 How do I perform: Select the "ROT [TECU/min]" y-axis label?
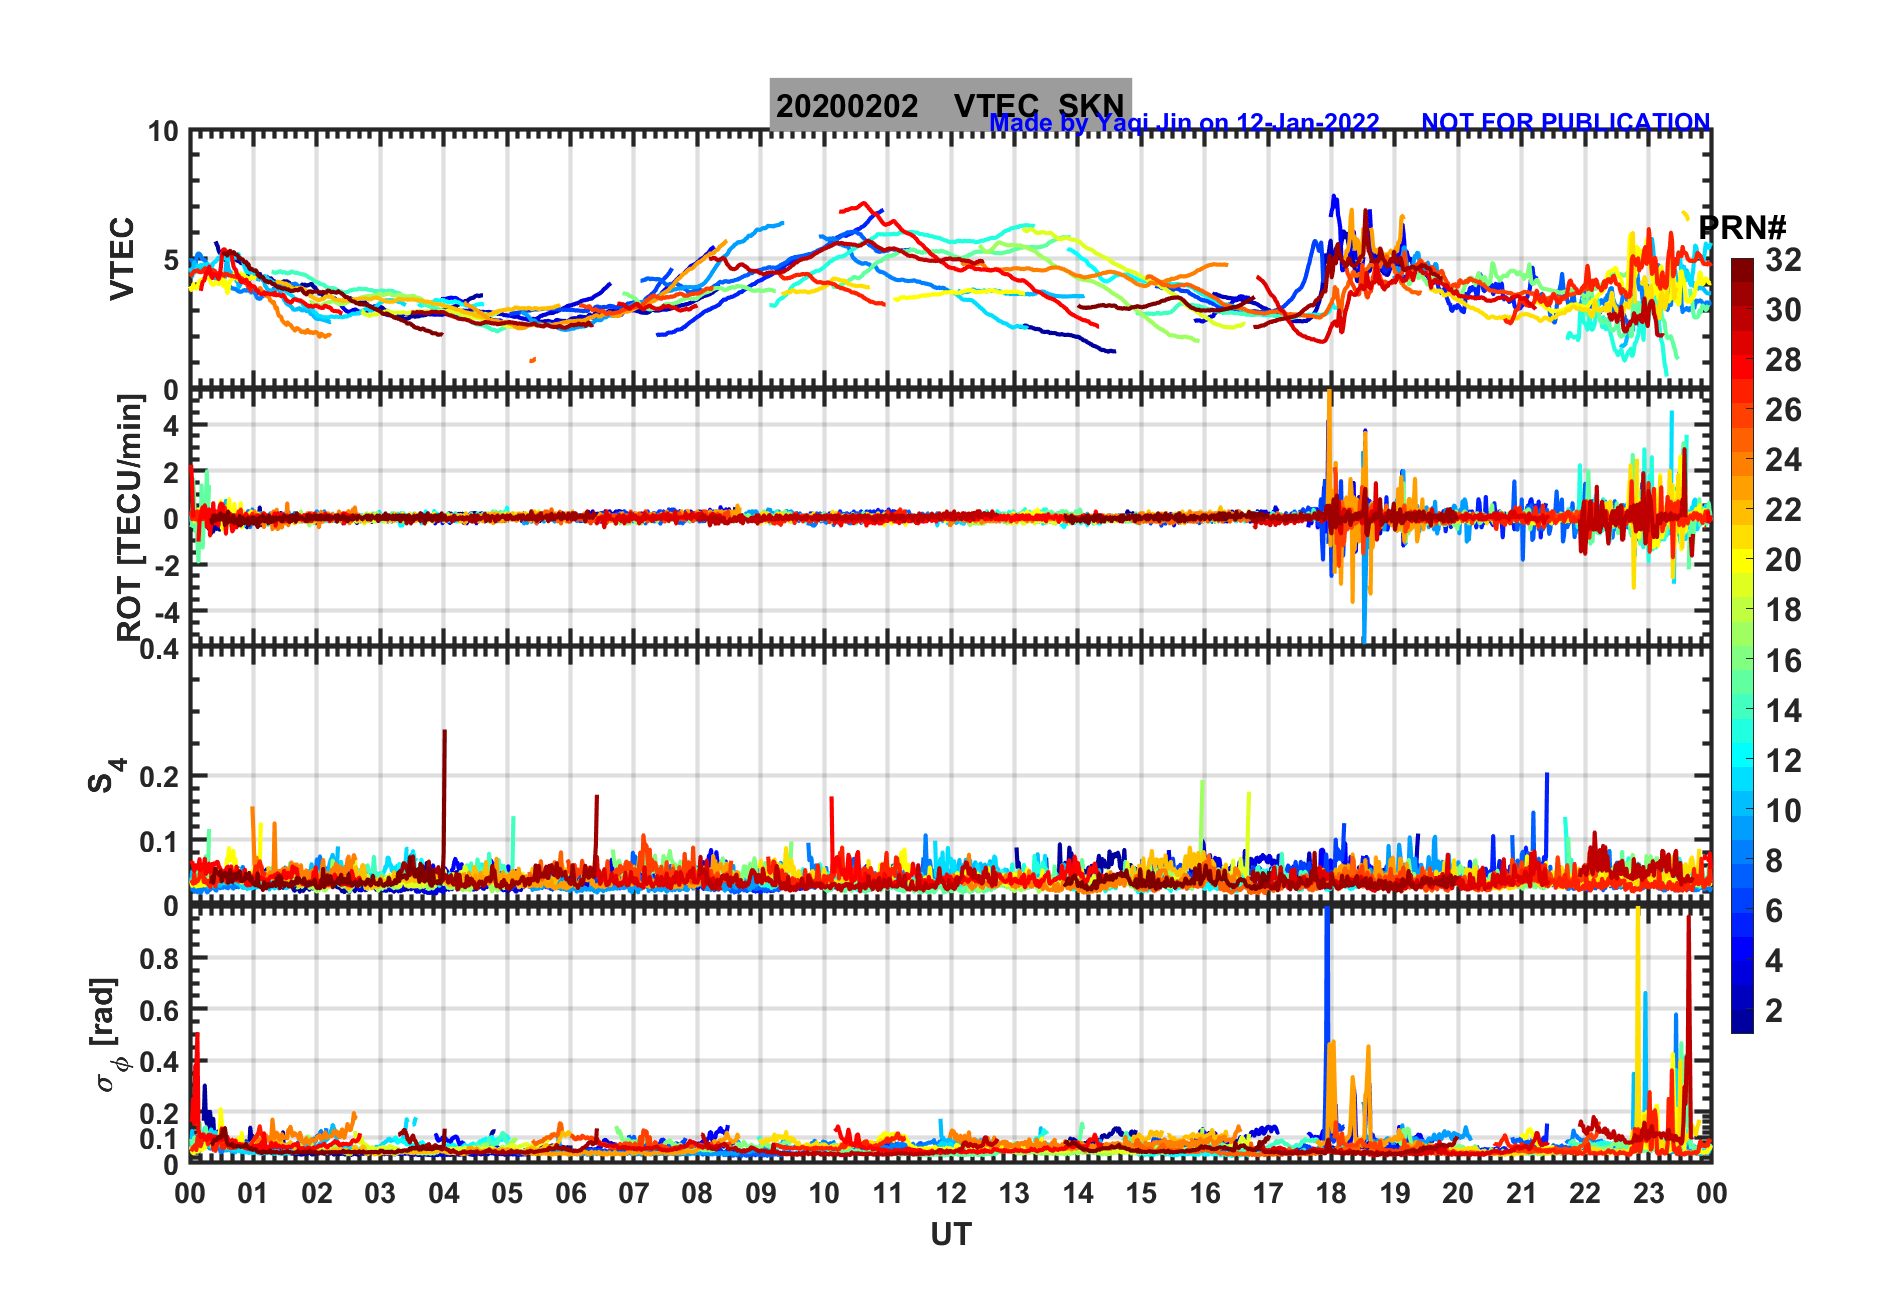click(130, 517)
